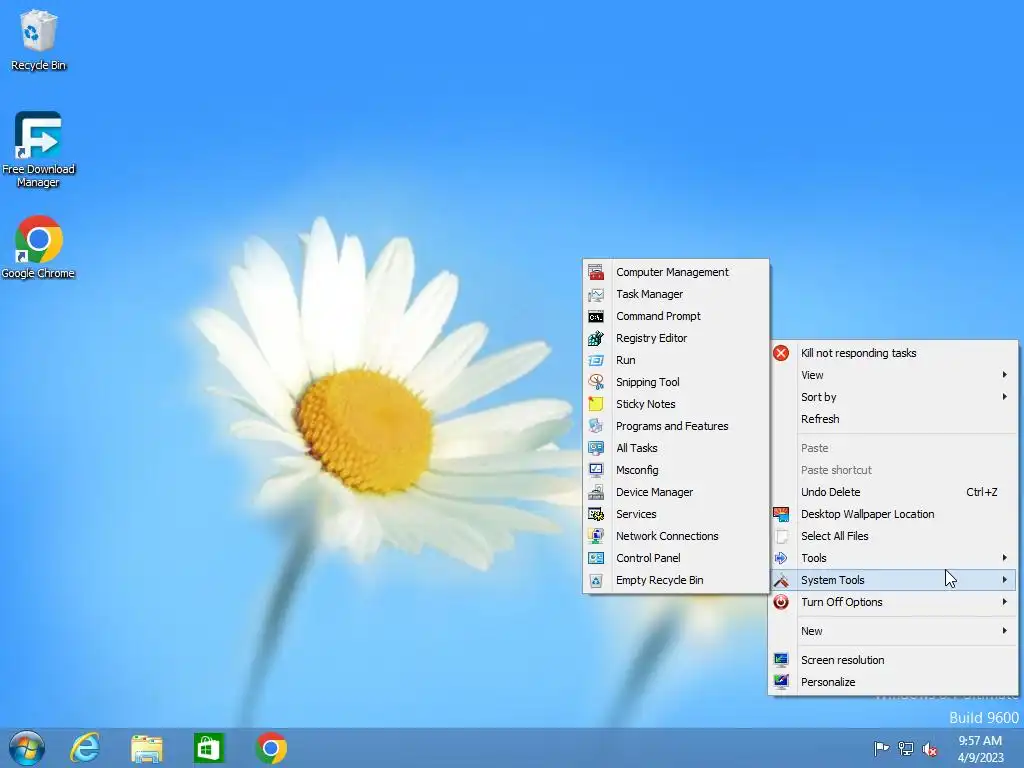Select the Google Chrome desktop shortcut
The width and height of the screenshot is (1024, 768).
tap(38, 247)
